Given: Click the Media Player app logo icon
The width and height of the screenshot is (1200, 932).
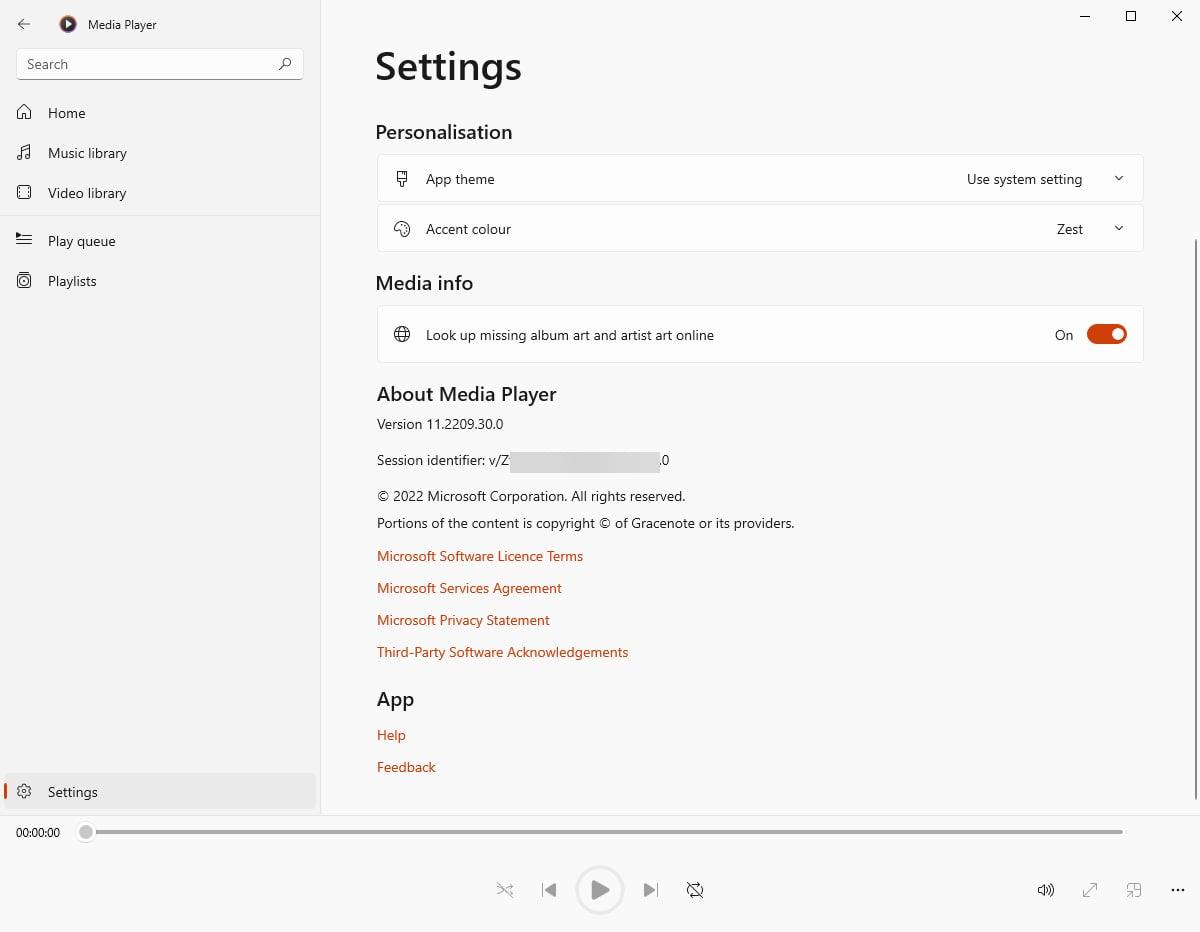Looking at the screenshot, I should [68, 24].
